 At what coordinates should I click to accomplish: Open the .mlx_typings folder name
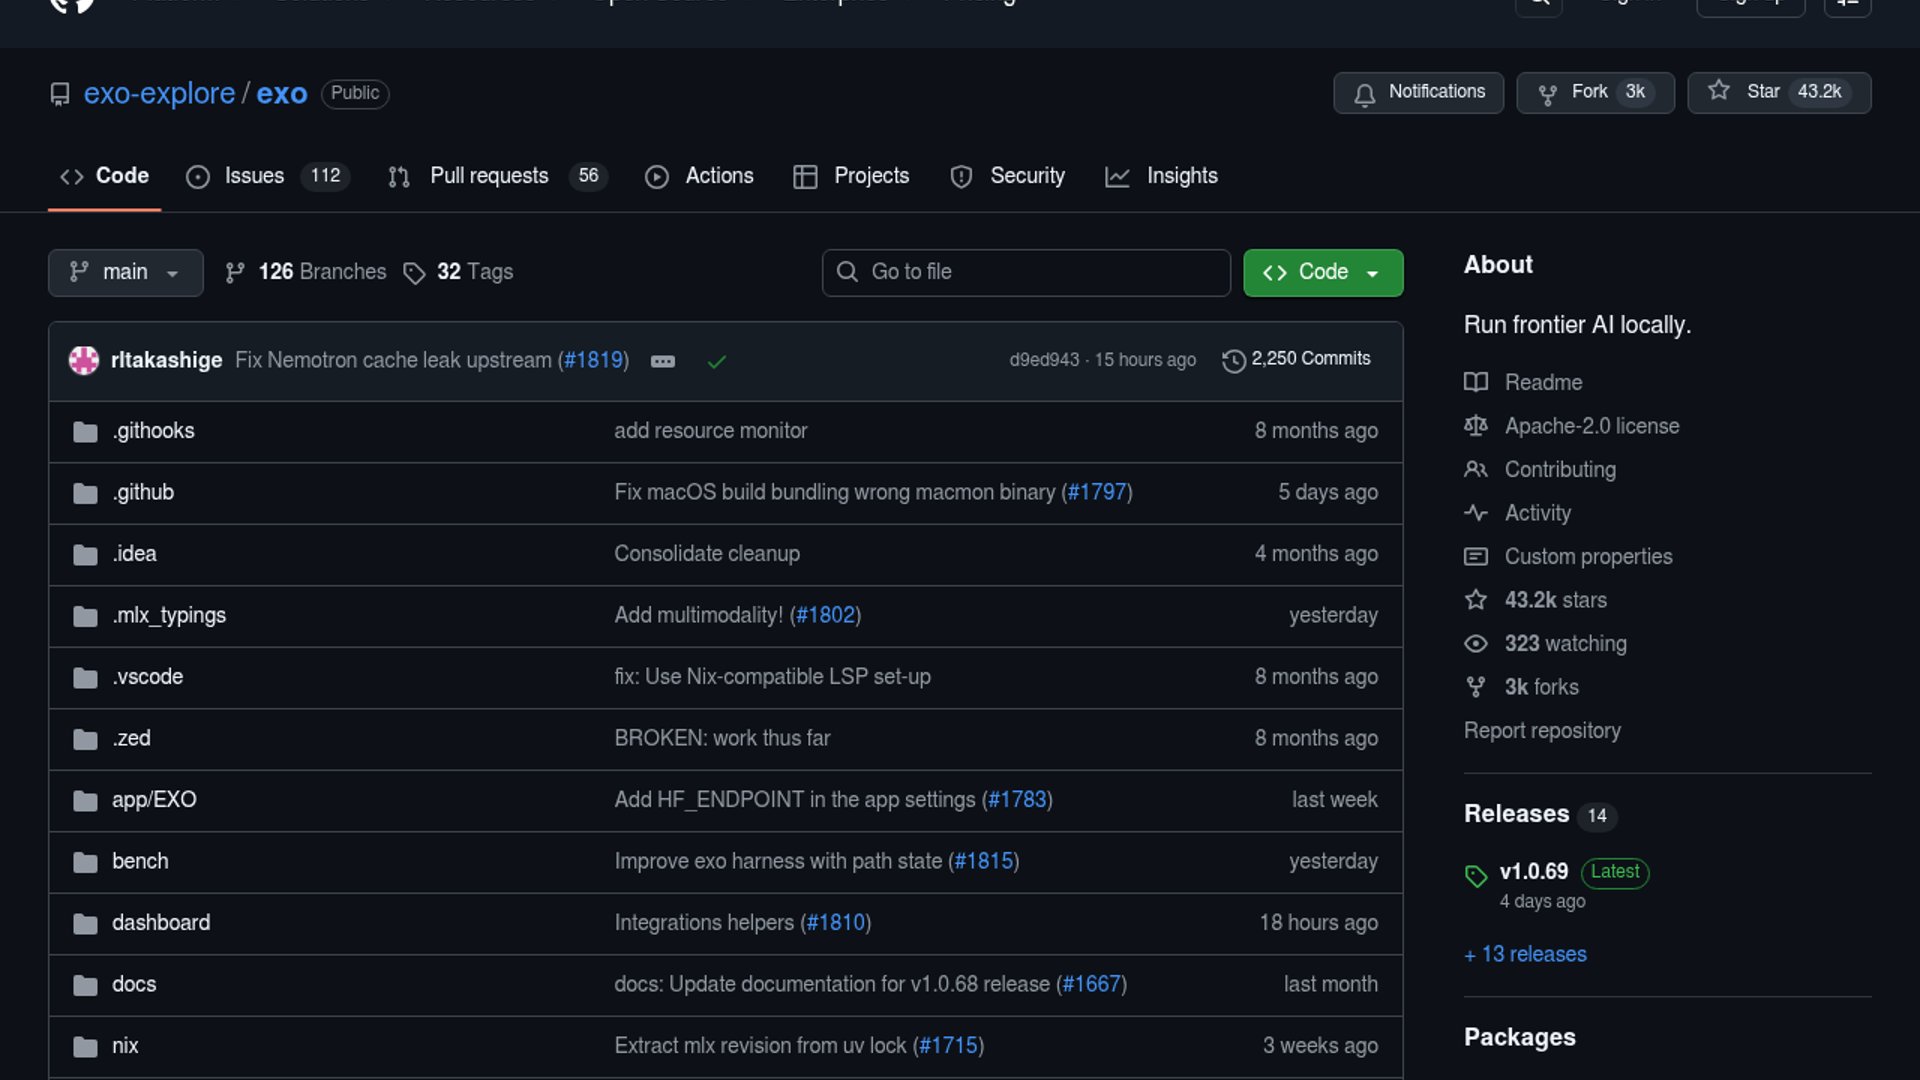point(169,615)
